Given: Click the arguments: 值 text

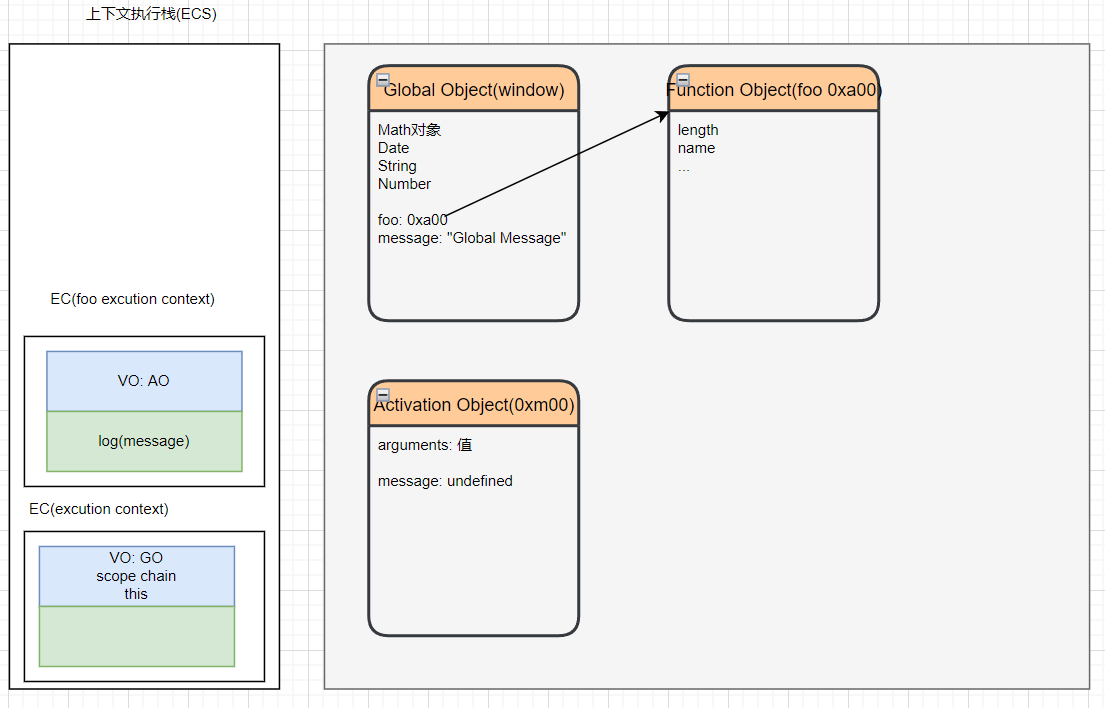Looking at the screenshot, I should tap(425, 445).
